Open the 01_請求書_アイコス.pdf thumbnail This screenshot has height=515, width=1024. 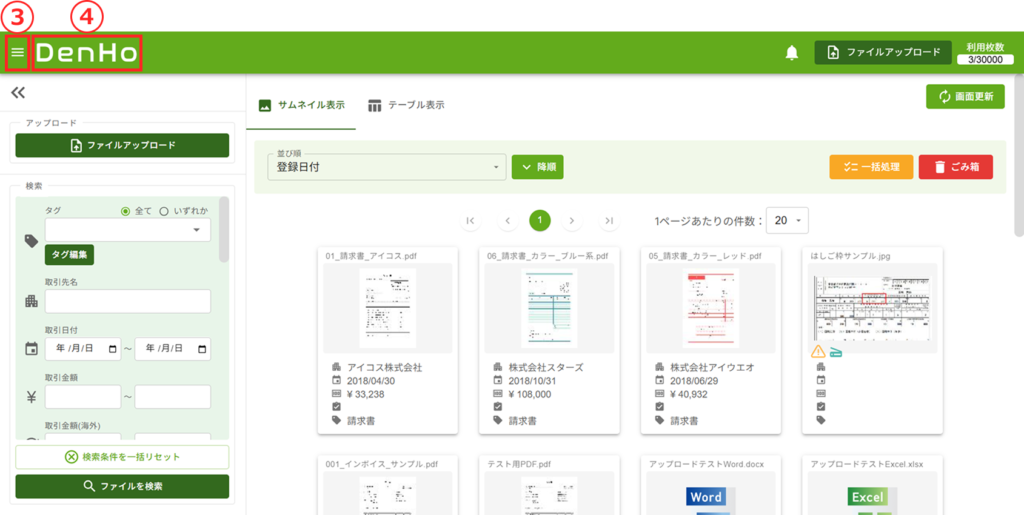click(x=387, y=308)
